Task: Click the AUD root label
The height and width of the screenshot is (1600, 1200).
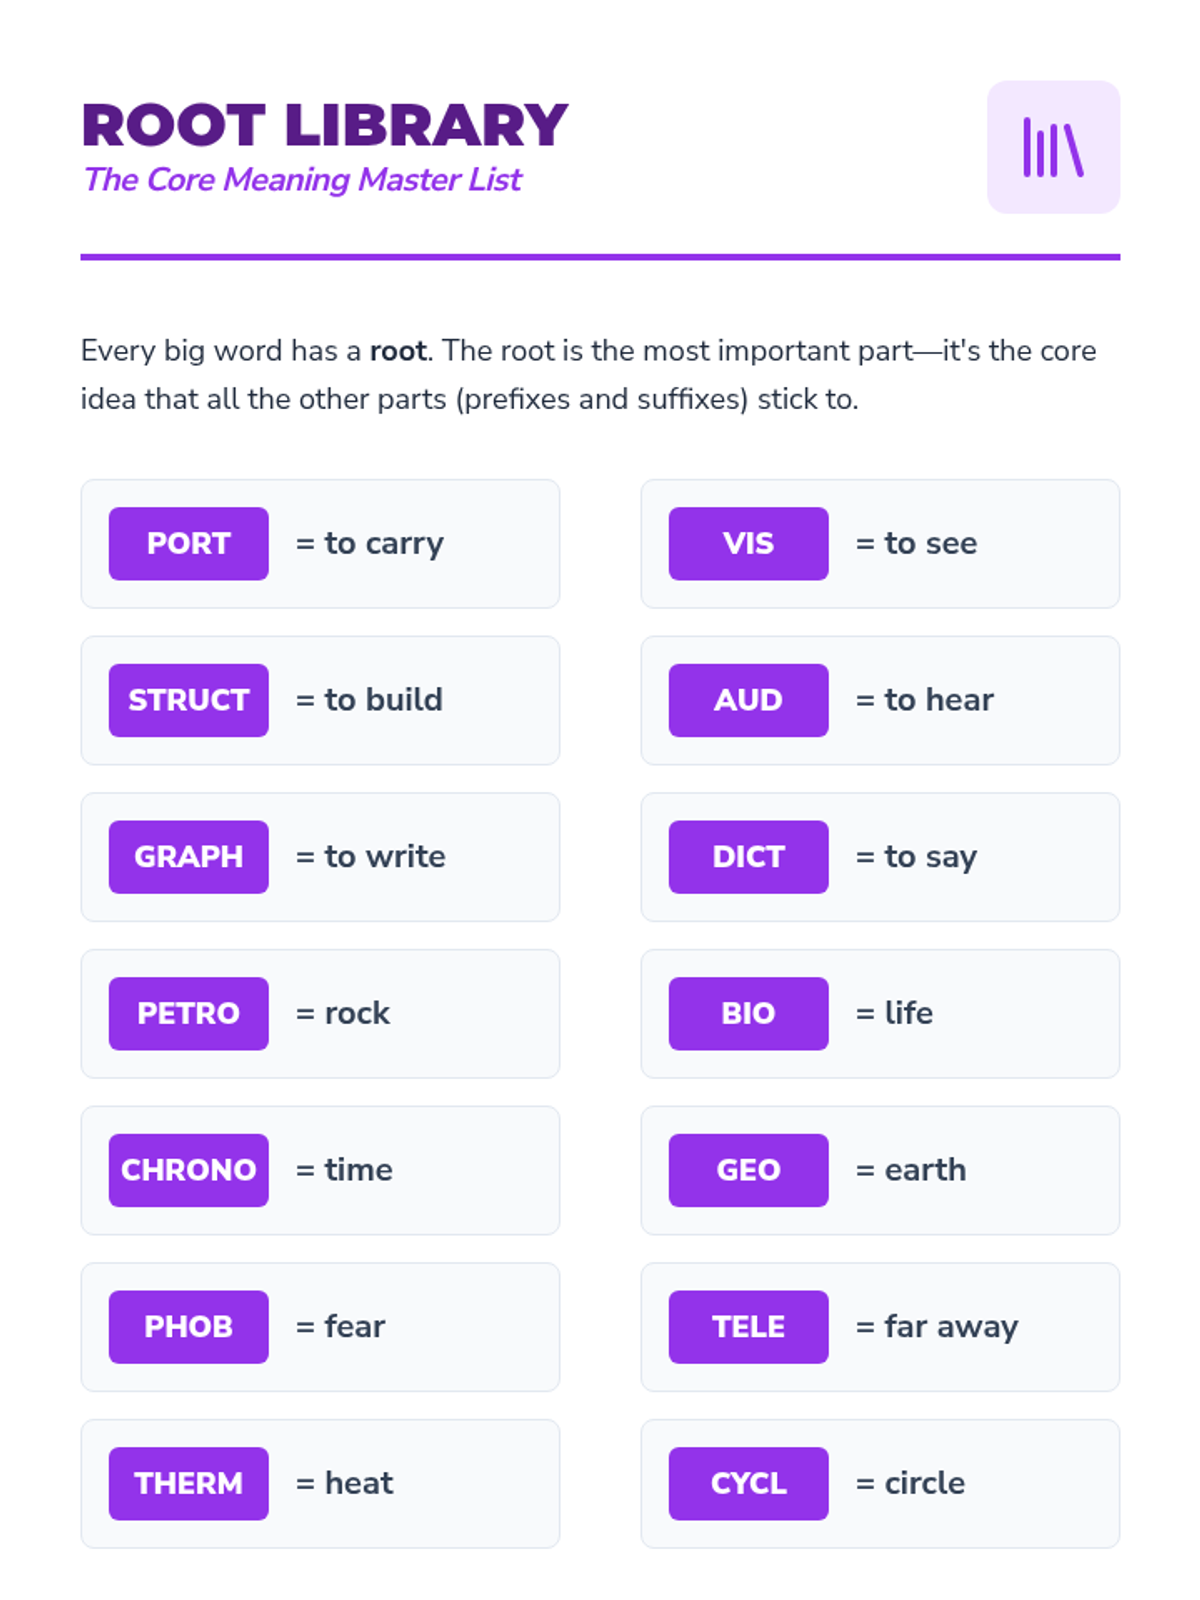Action: [748, 700]
